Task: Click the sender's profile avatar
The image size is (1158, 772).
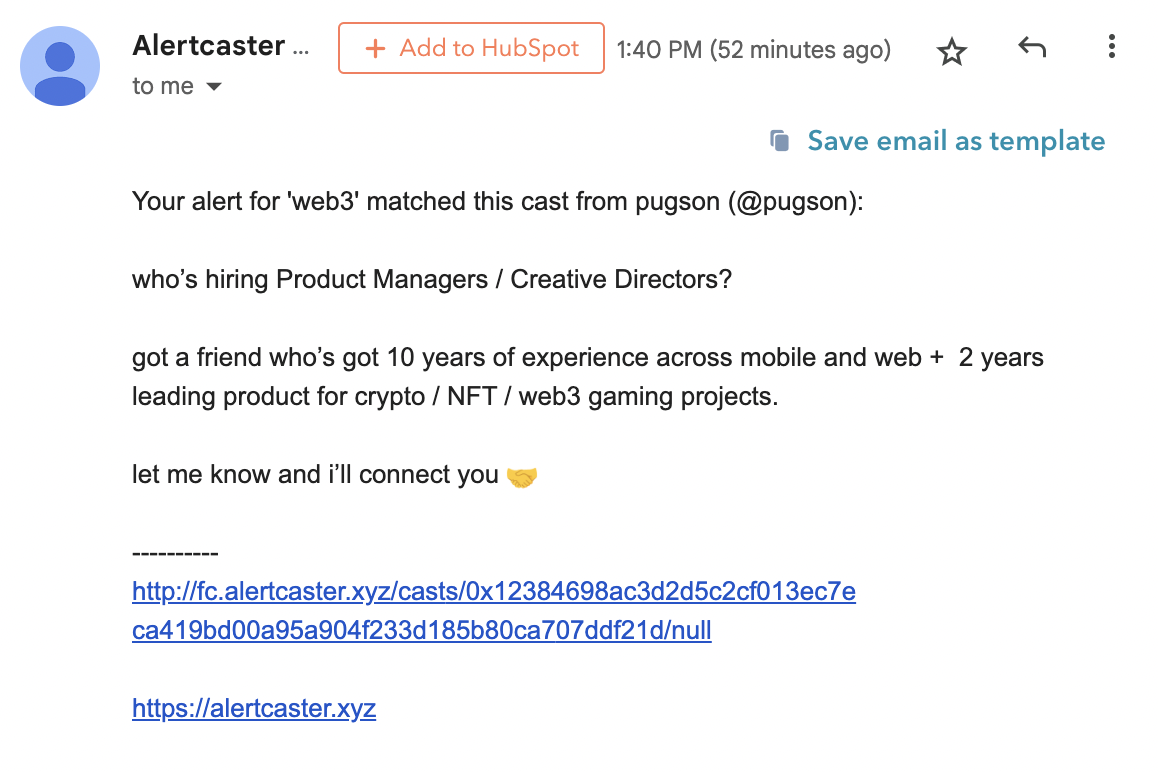Action: tap(60, 66)
